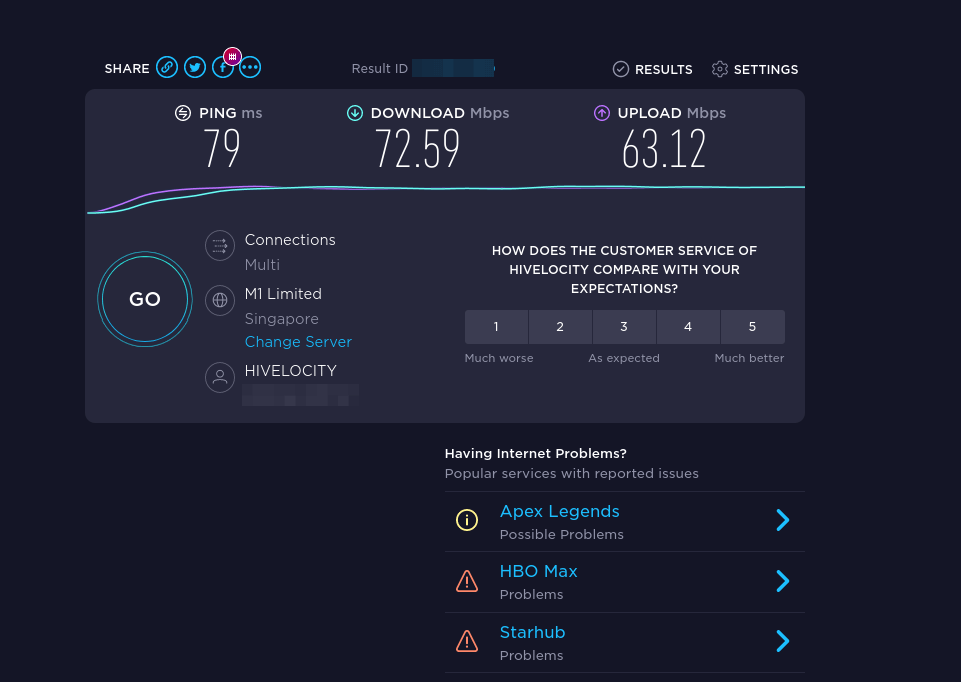
Task: Select rating 5 Much better
Action: coord(752,327)
